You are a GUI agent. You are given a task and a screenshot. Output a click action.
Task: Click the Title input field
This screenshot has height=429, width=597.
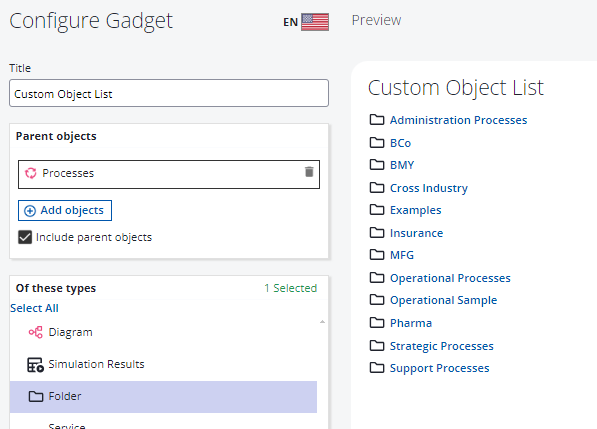169,93
